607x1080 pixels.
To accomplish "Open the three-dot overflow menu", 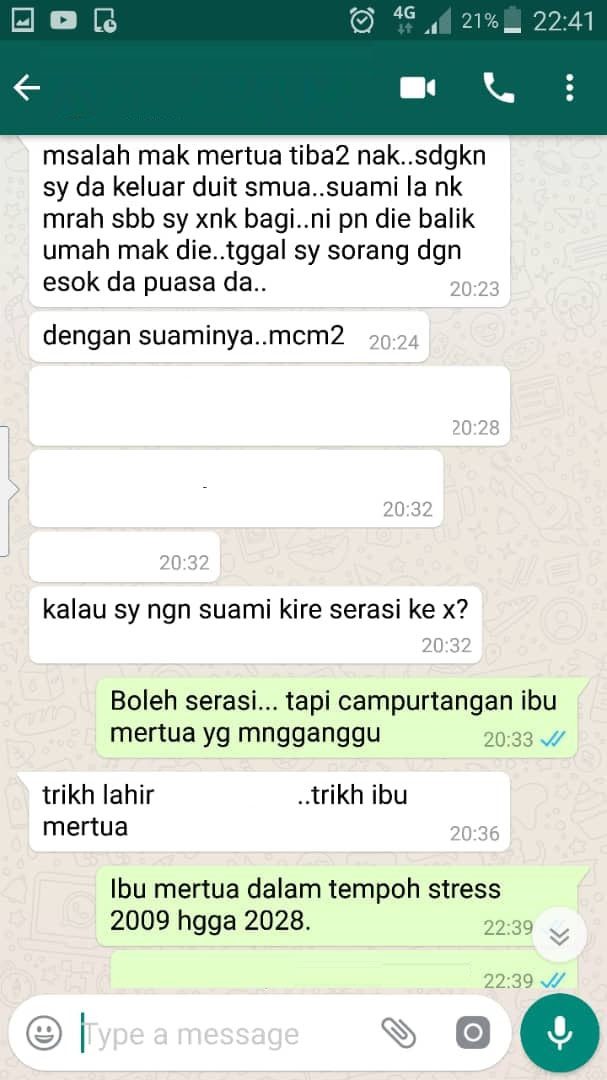I will (569, 88).
